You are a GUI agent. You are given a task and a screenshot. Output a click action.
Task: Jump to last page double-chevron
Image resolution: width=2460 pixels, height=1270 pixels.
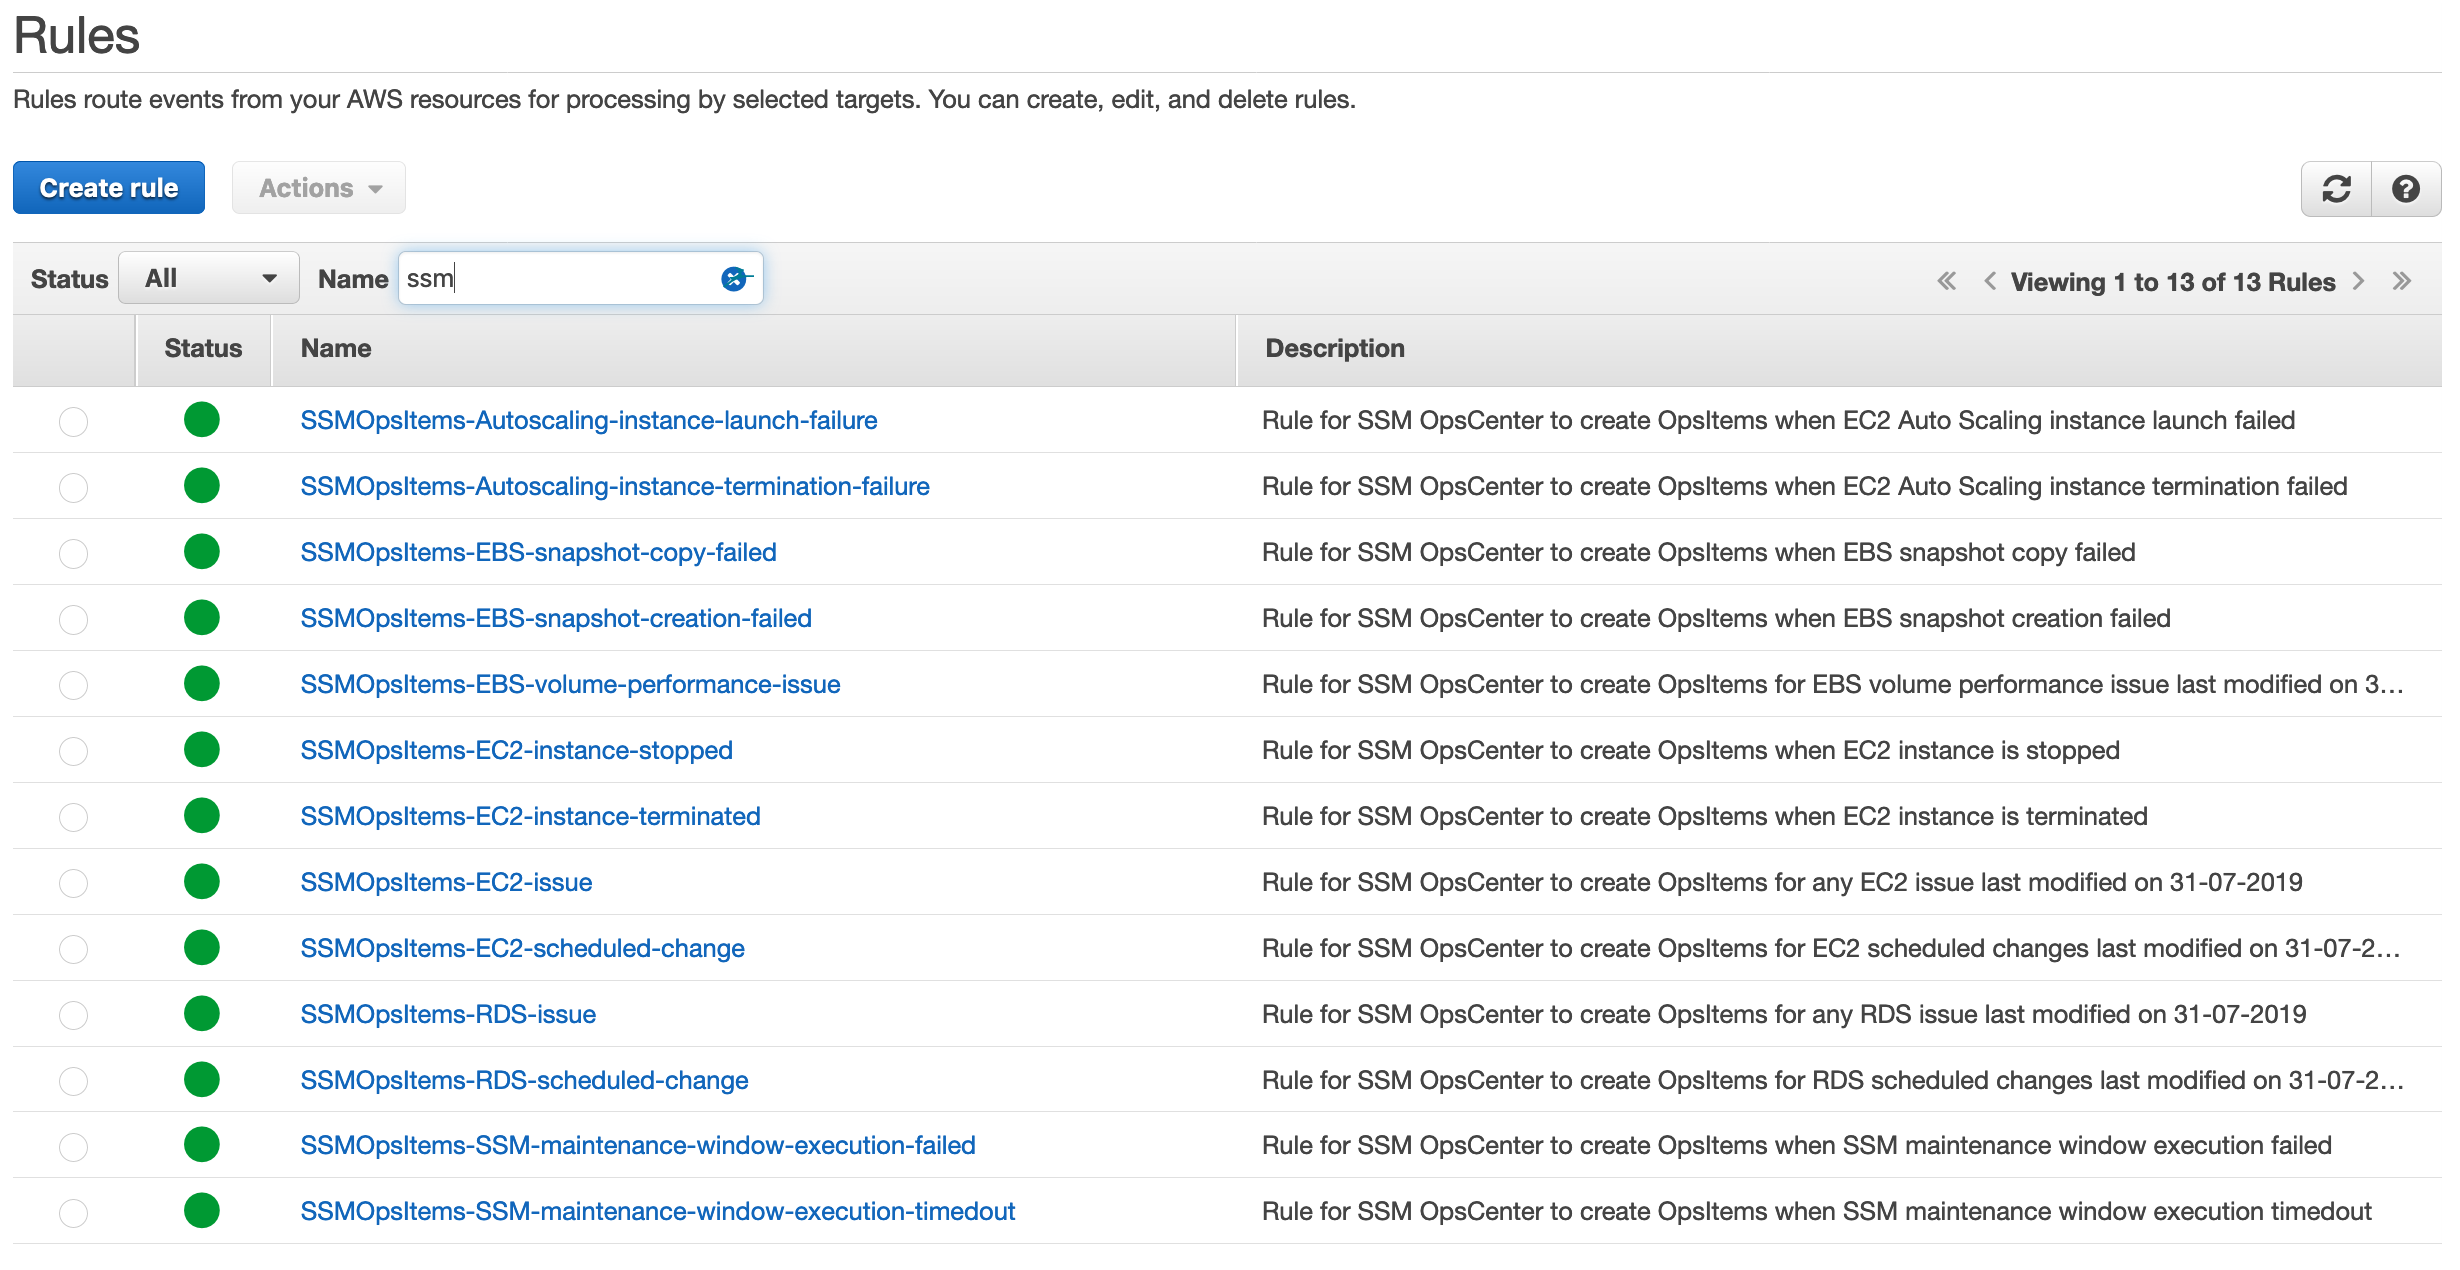2402,281
